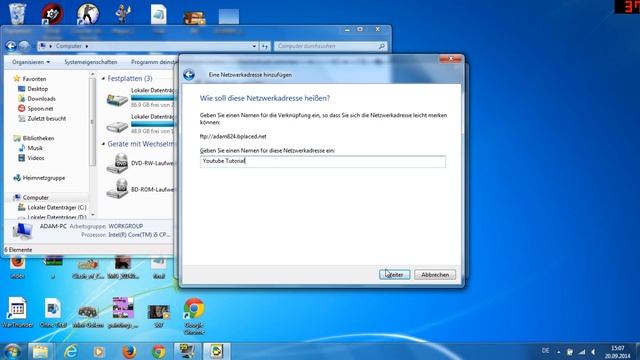Image resolution: width=640 pixels, height=360 pixels.
Task: Open Zuletzt besucht in the navigation pane
Action: pos(47,118)
